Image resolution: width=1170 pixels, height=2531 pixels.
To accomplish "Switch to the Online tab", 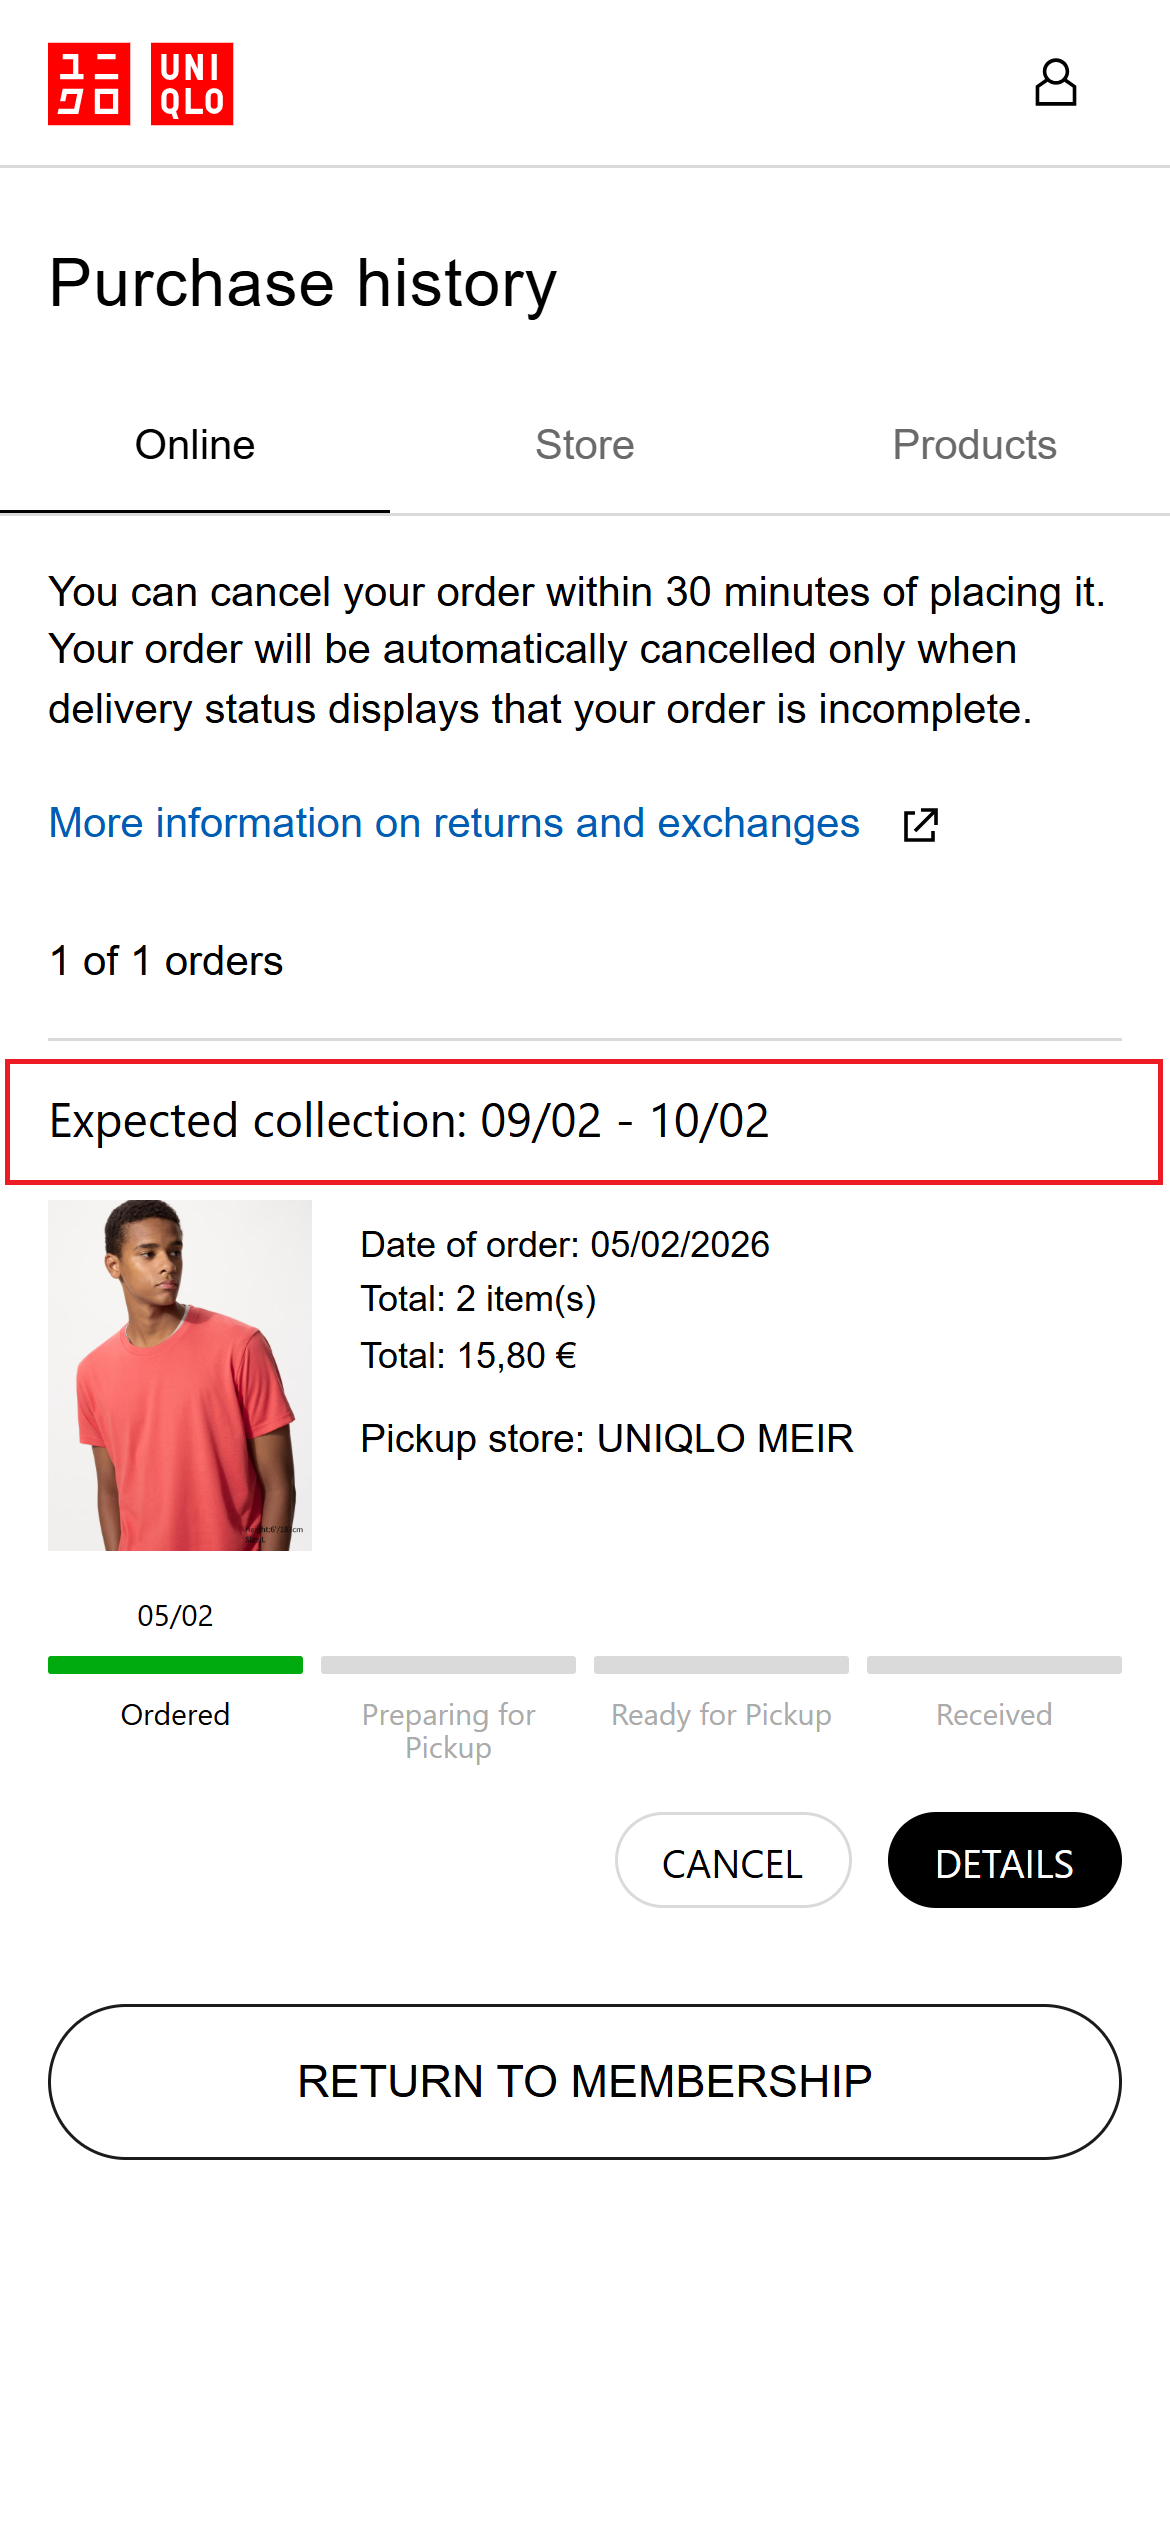I will click(195, 445).
